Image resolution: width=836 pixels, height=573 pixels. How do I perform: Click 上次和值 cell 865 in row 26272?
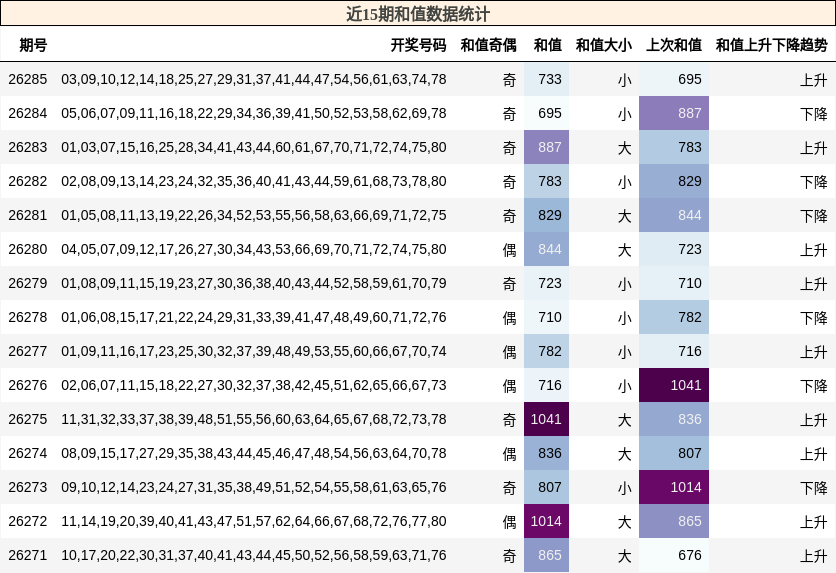[x=674, y=521]
